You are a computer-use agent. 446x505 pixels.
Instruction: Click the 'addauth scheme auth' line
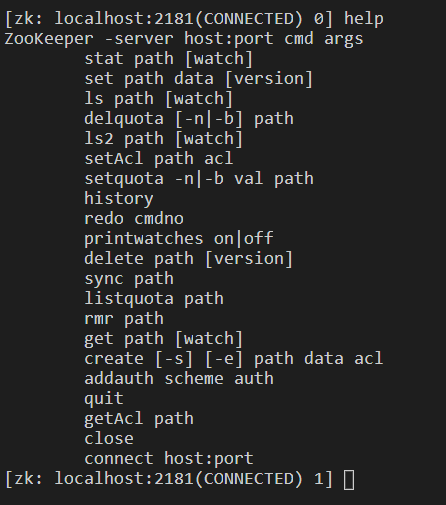[179, 379]
